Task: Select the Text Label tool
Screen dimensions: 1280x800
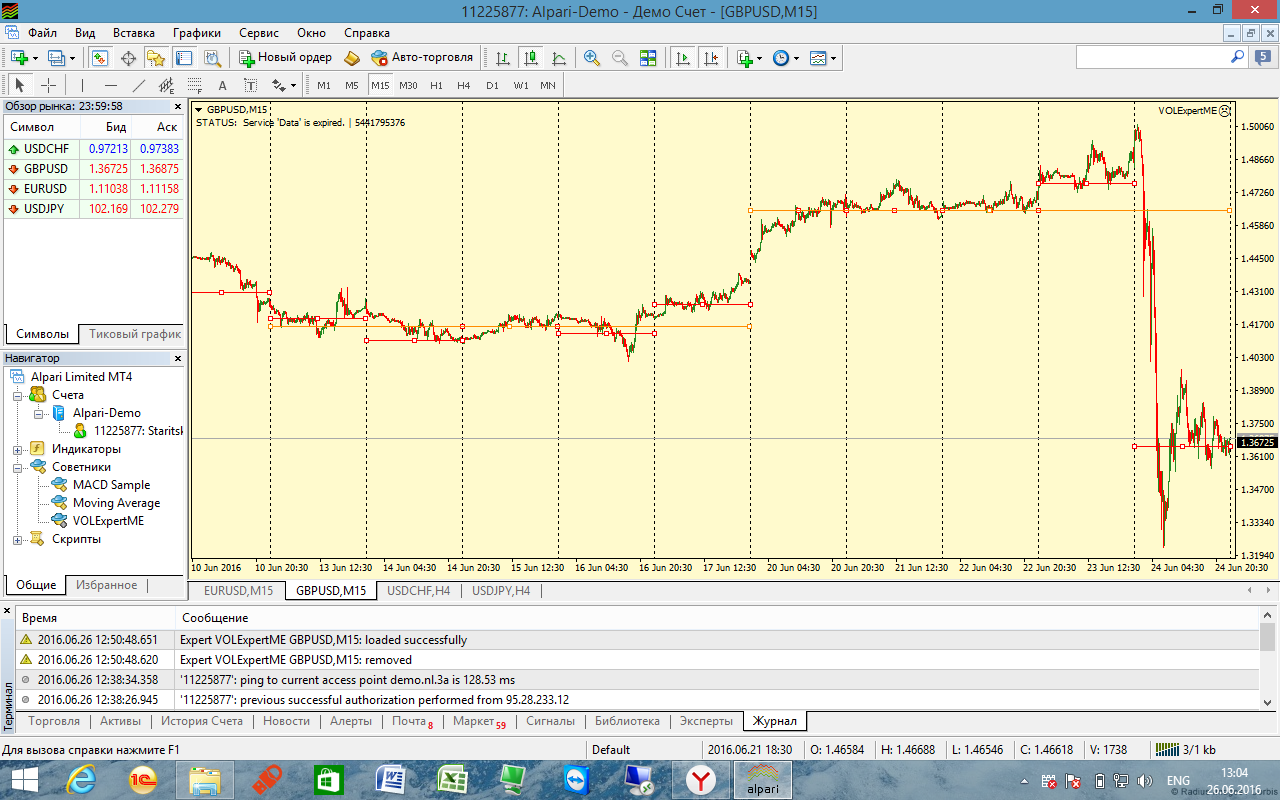Action: pos(250,85)
